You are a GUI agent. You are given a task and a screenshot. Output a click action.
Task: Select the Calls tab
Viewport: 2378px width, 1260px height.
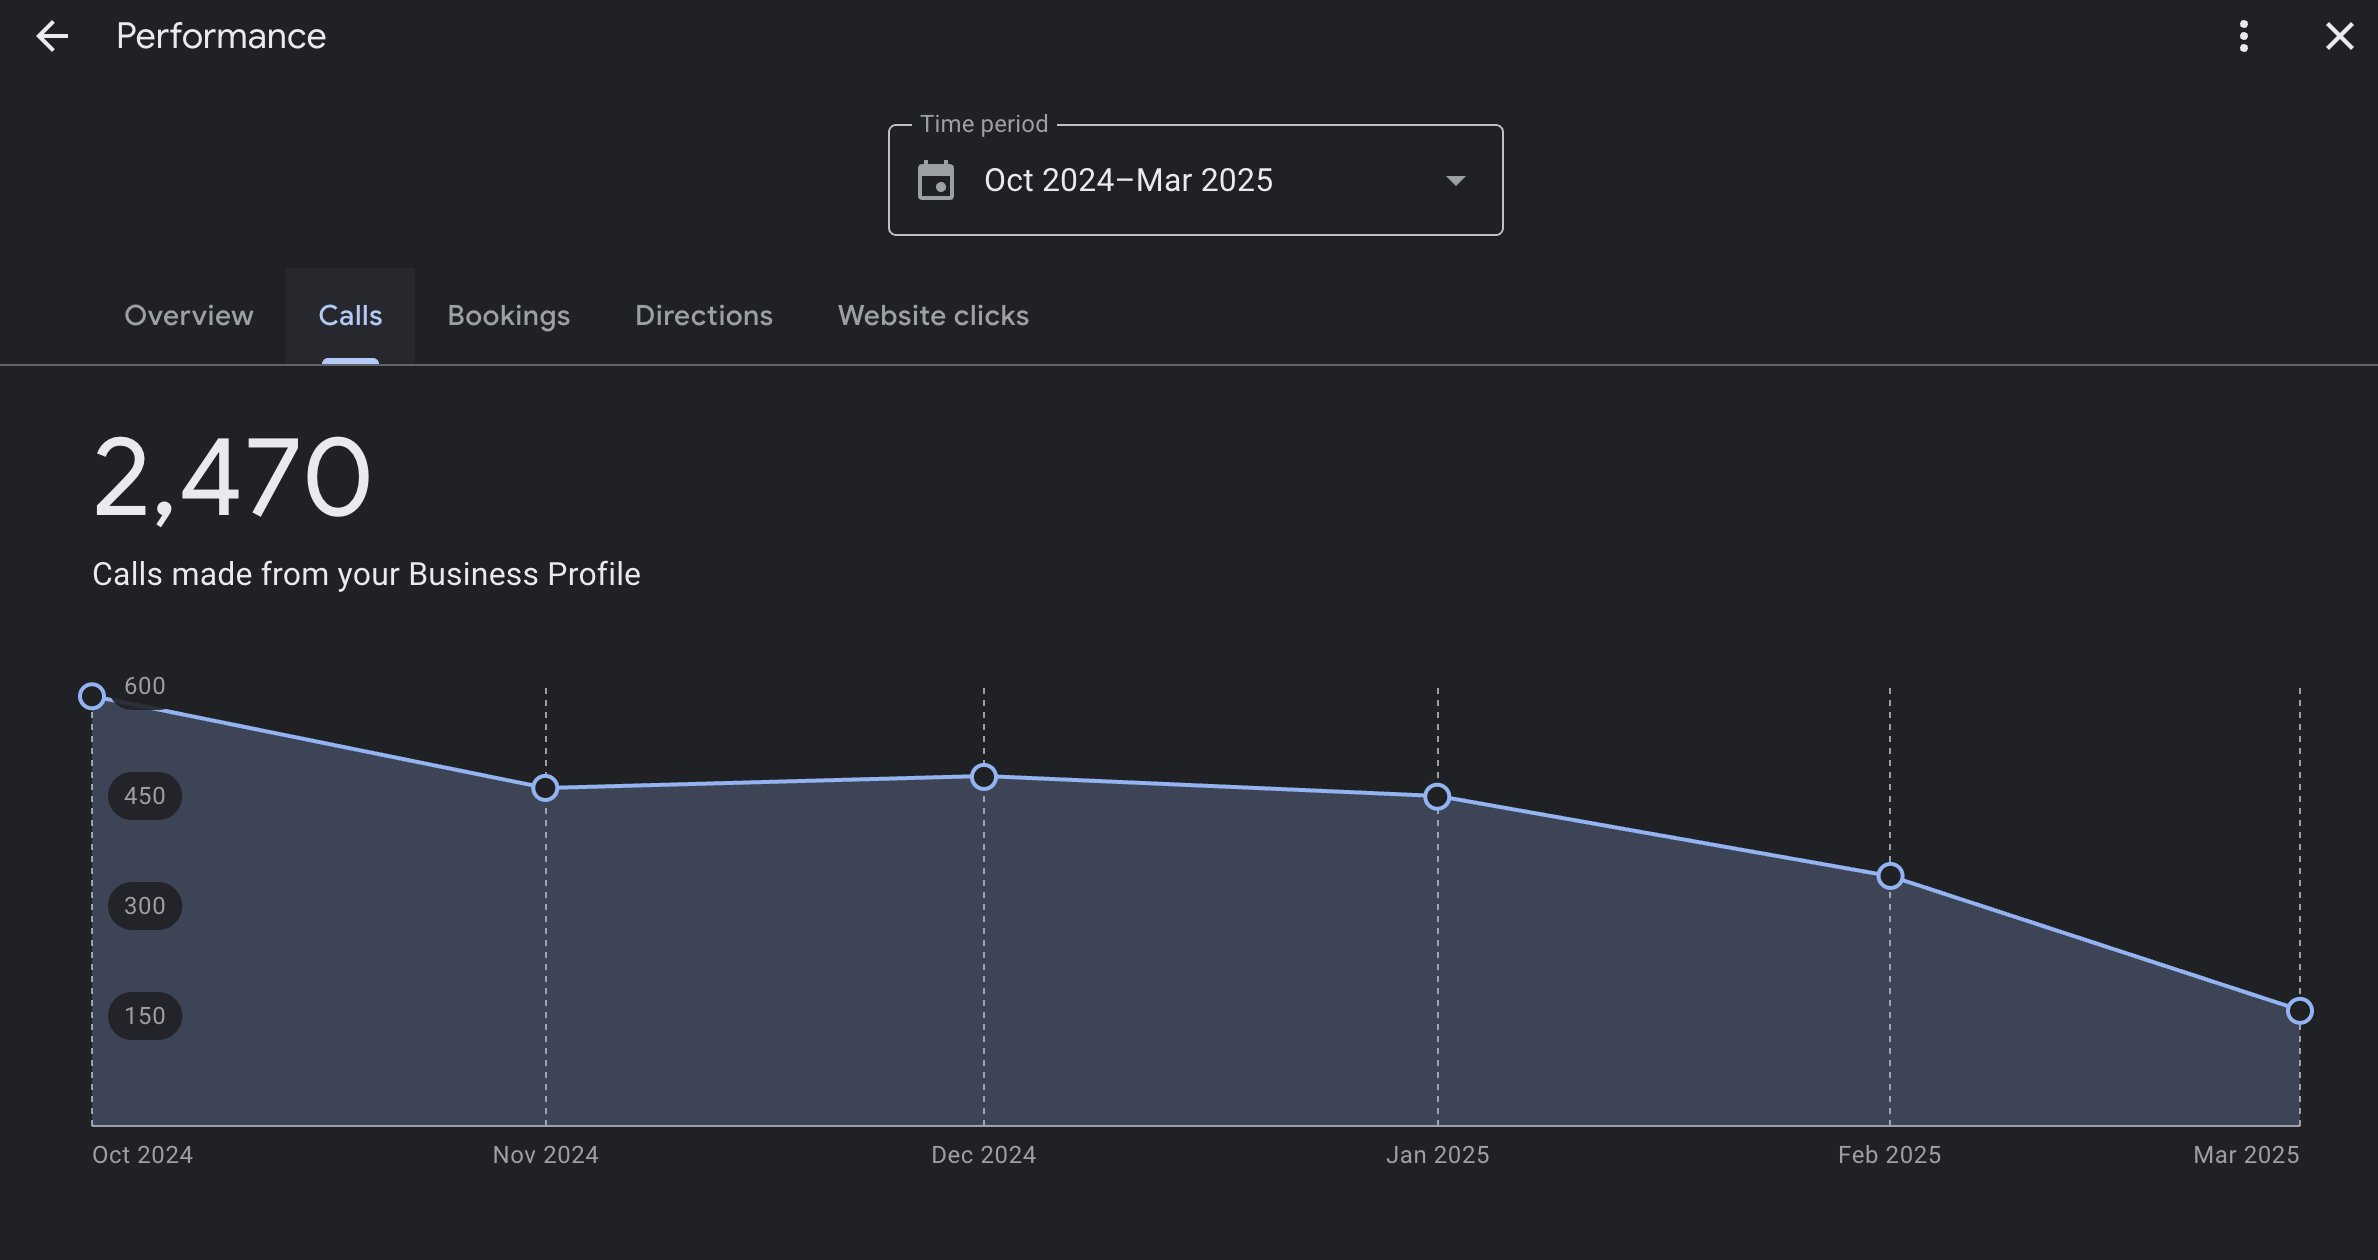click(x=350, y=316)
